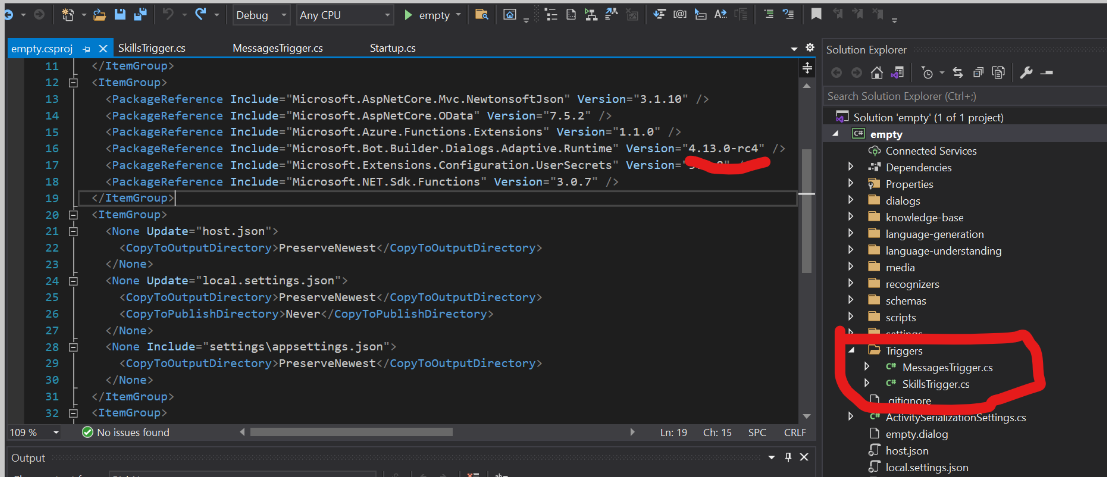Click the No issues found status indicator

point(126,432)
